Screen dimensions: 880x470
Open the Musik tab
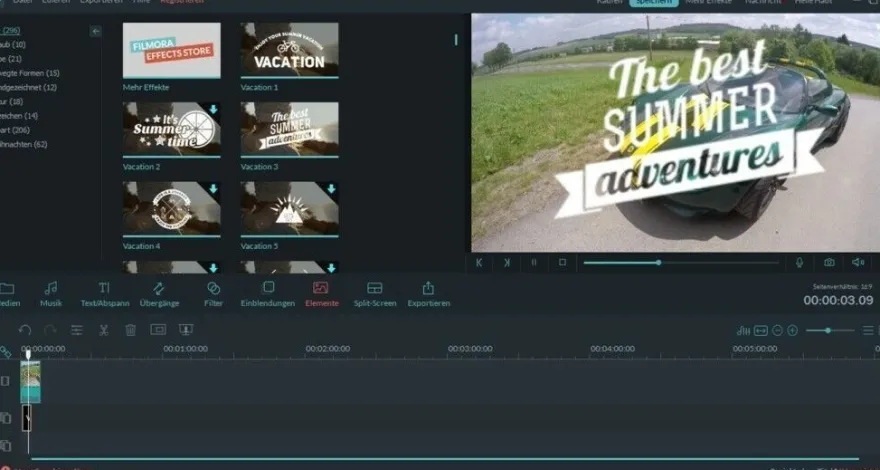pyautogui.click(x=51, y=295)
